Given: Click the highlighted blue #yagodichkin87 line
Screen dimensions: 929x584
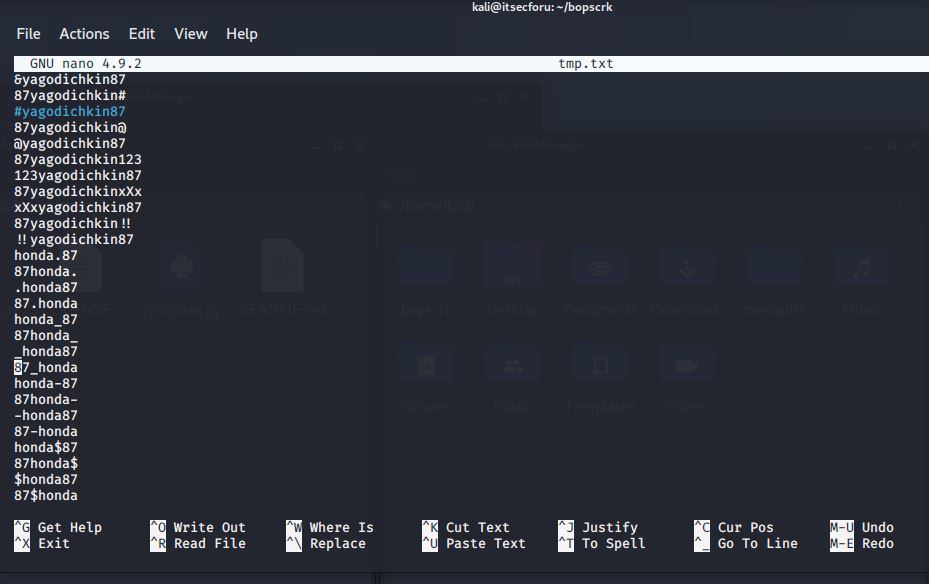Looking at the screenshot, I should click(70, 112).
